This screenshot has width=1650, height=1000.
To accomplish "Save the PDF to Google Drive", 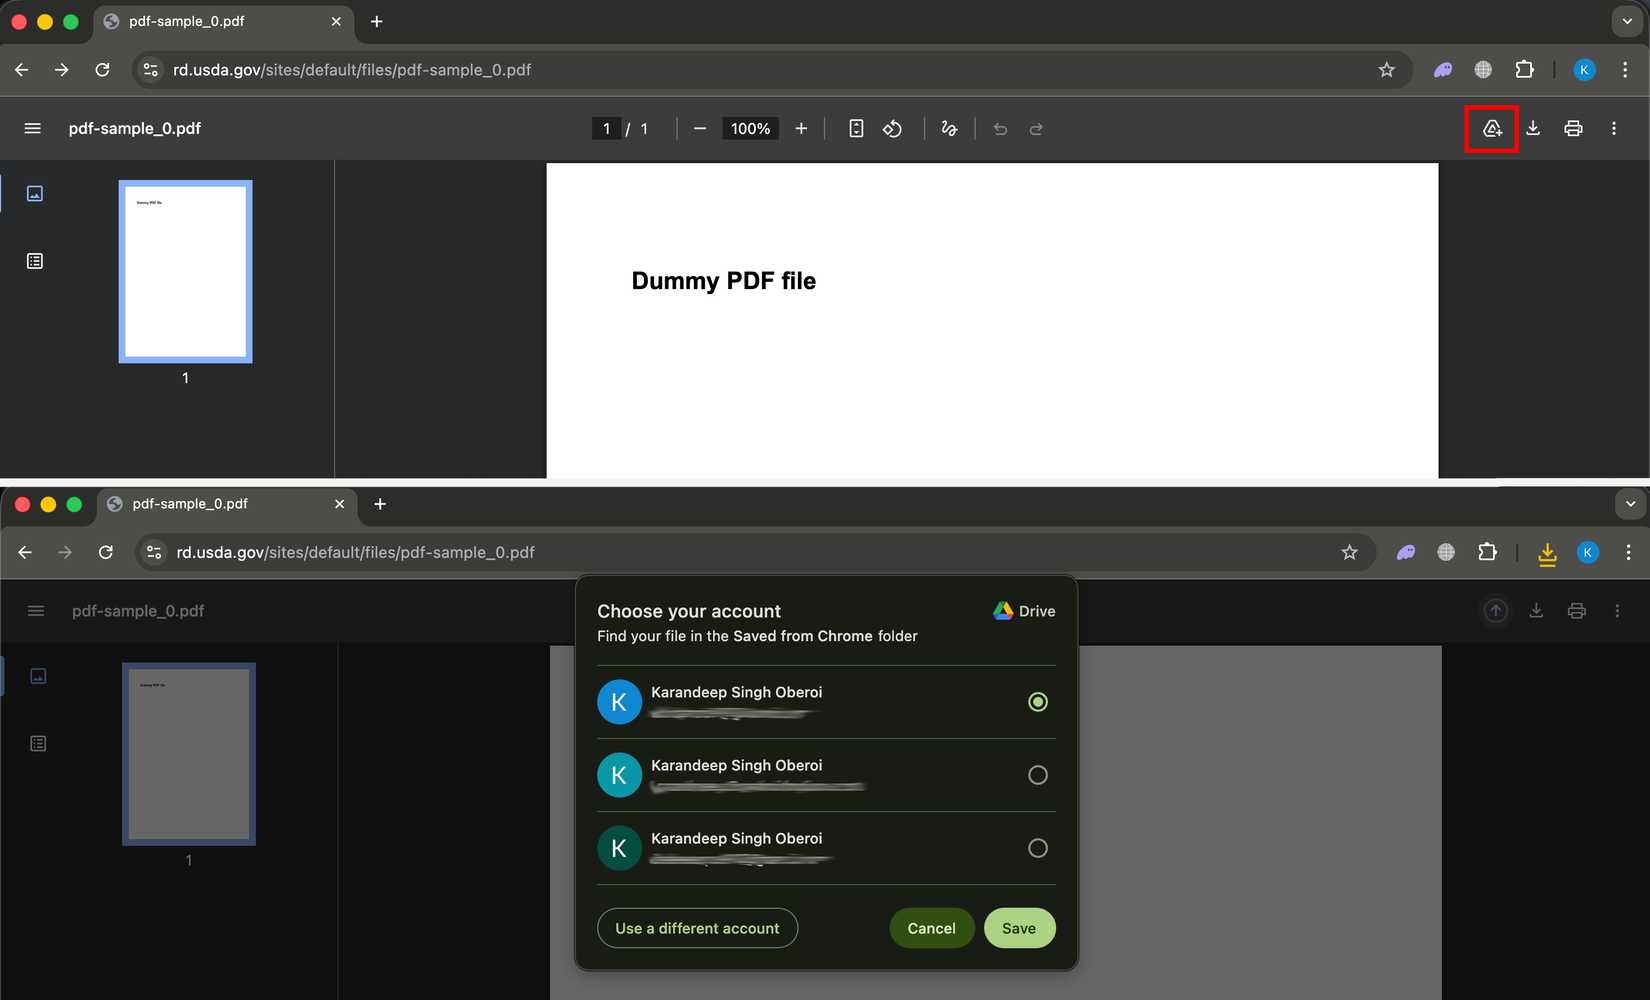I will (1491, 128).
